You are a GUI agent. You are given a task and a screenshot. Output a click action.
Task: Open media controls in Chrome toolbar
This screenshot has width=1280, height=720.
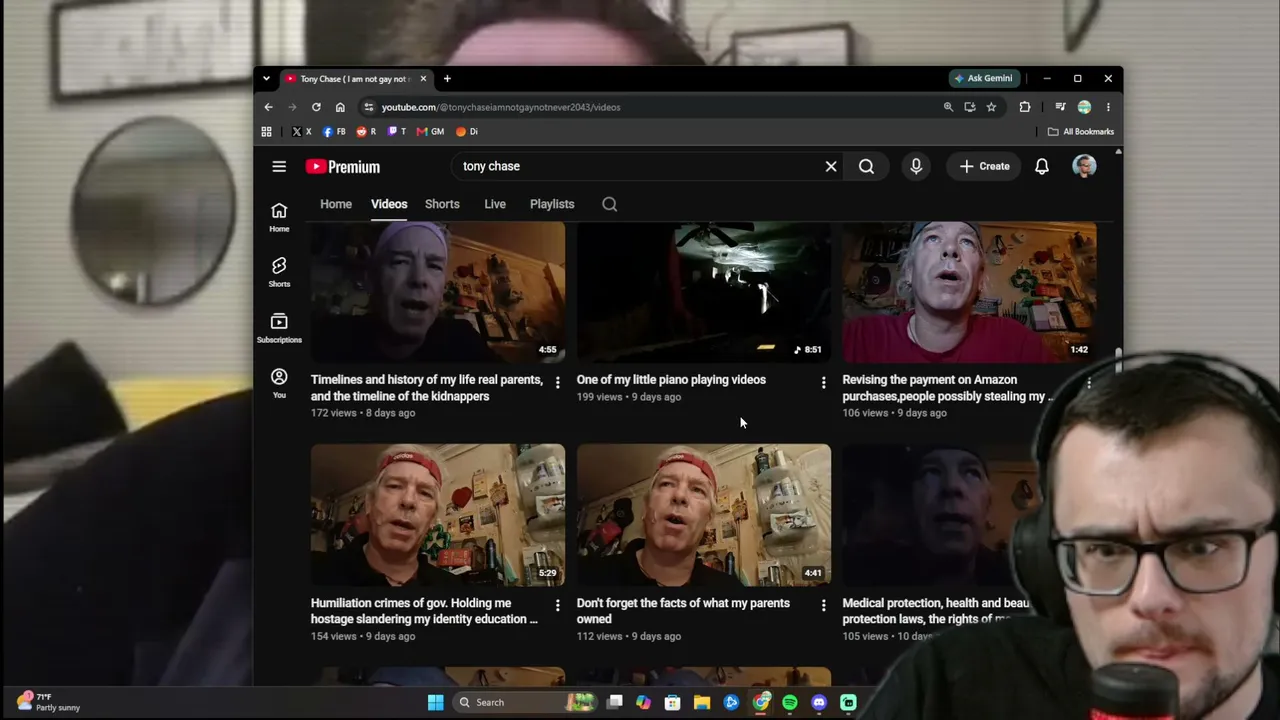tap(1060, 107)
